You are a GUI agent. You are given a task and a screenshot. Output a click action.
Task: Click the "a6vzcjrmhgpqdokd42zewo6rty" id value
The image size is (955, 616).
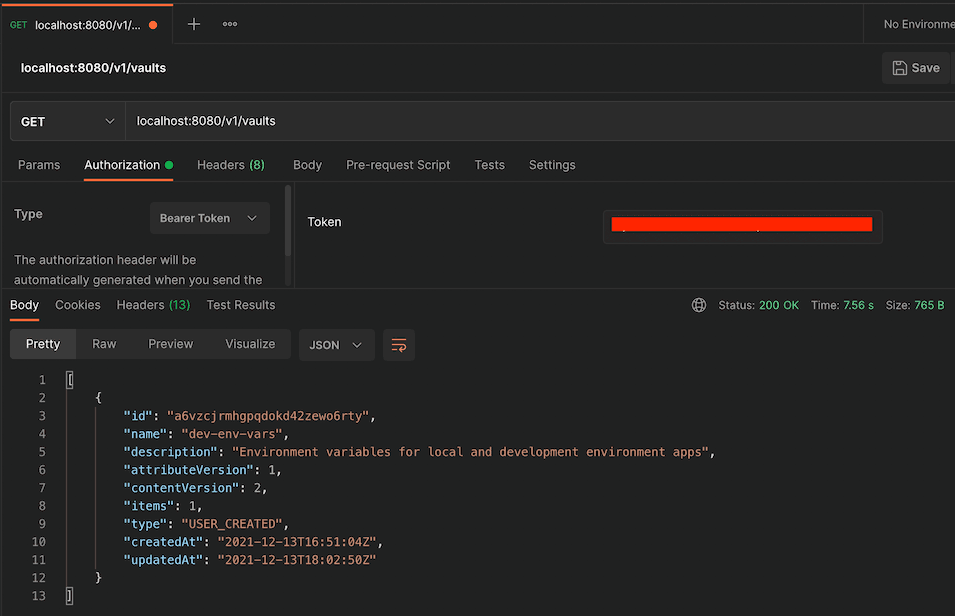pyautogui.click(x=268, y=416)
